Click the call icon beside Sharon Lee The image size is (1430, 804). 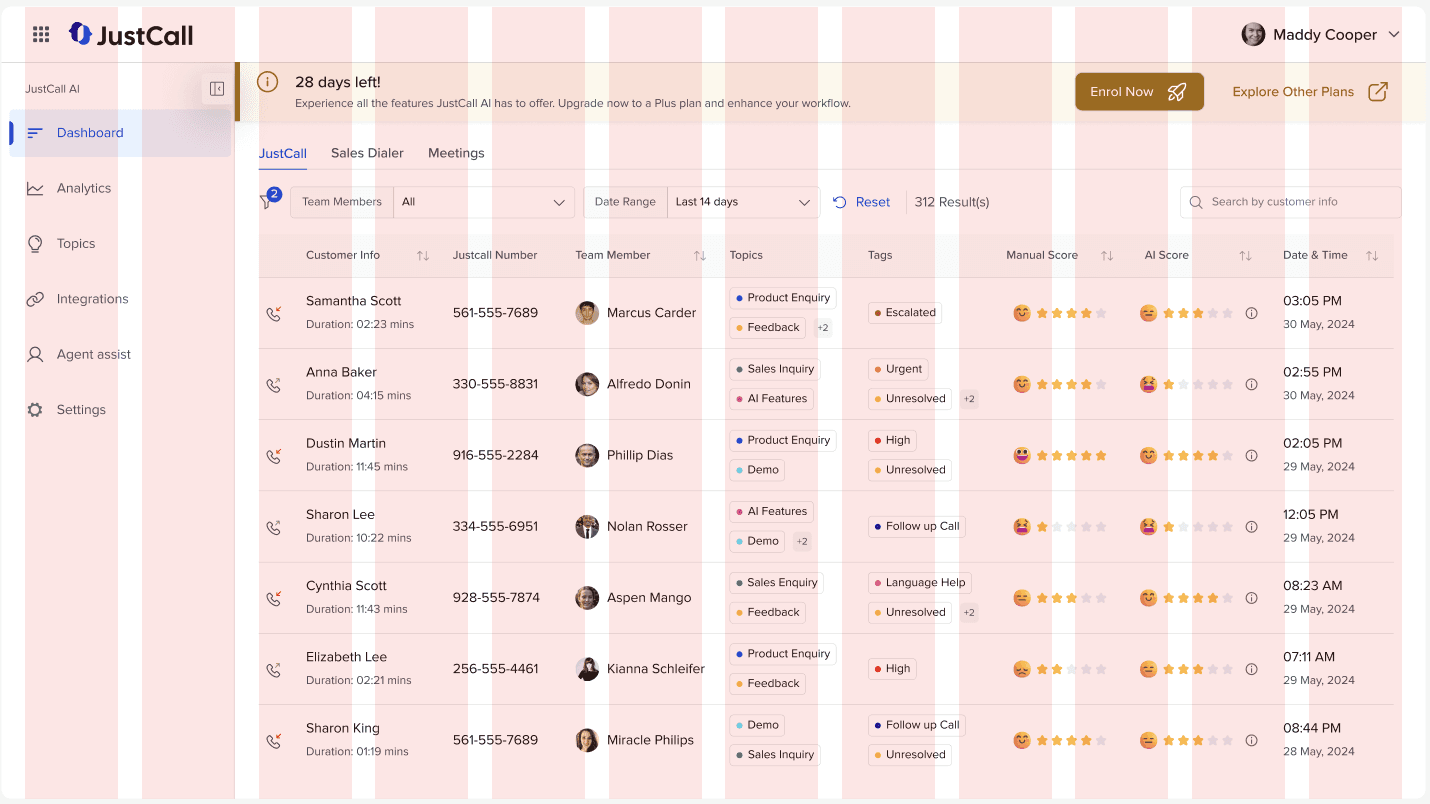274,527
